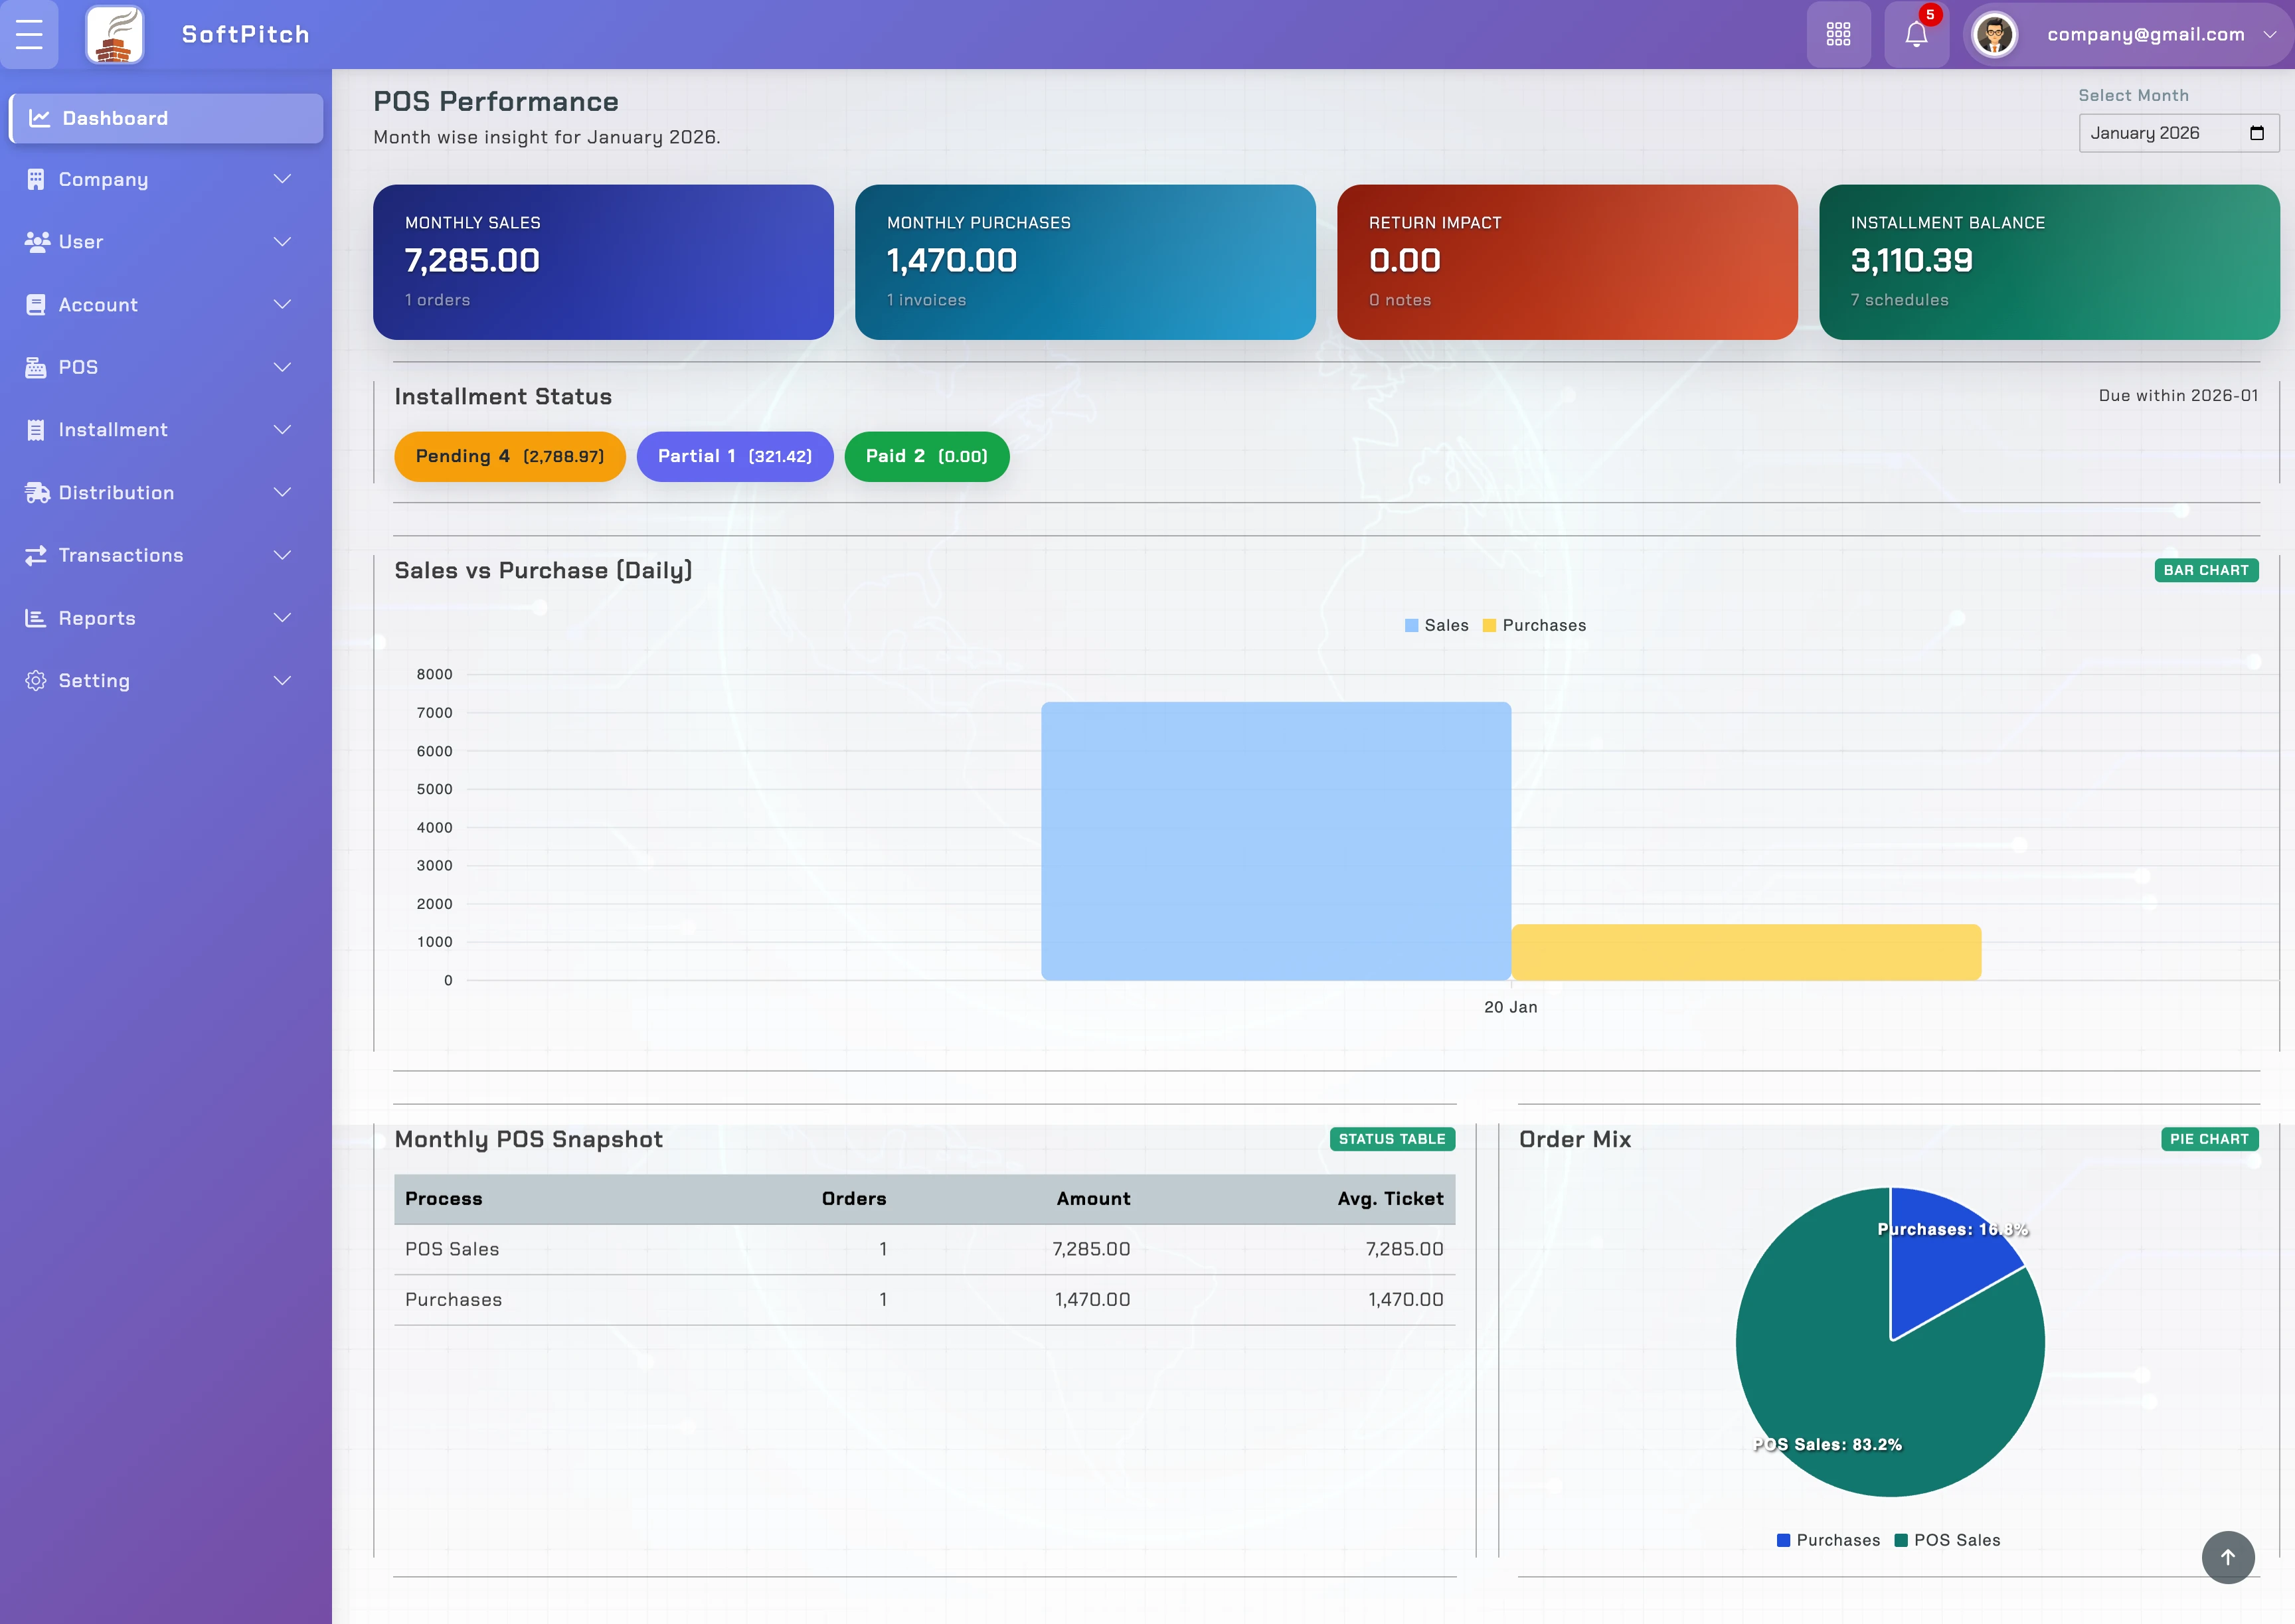Click the Pending 4 status badge

coord(509,456)
